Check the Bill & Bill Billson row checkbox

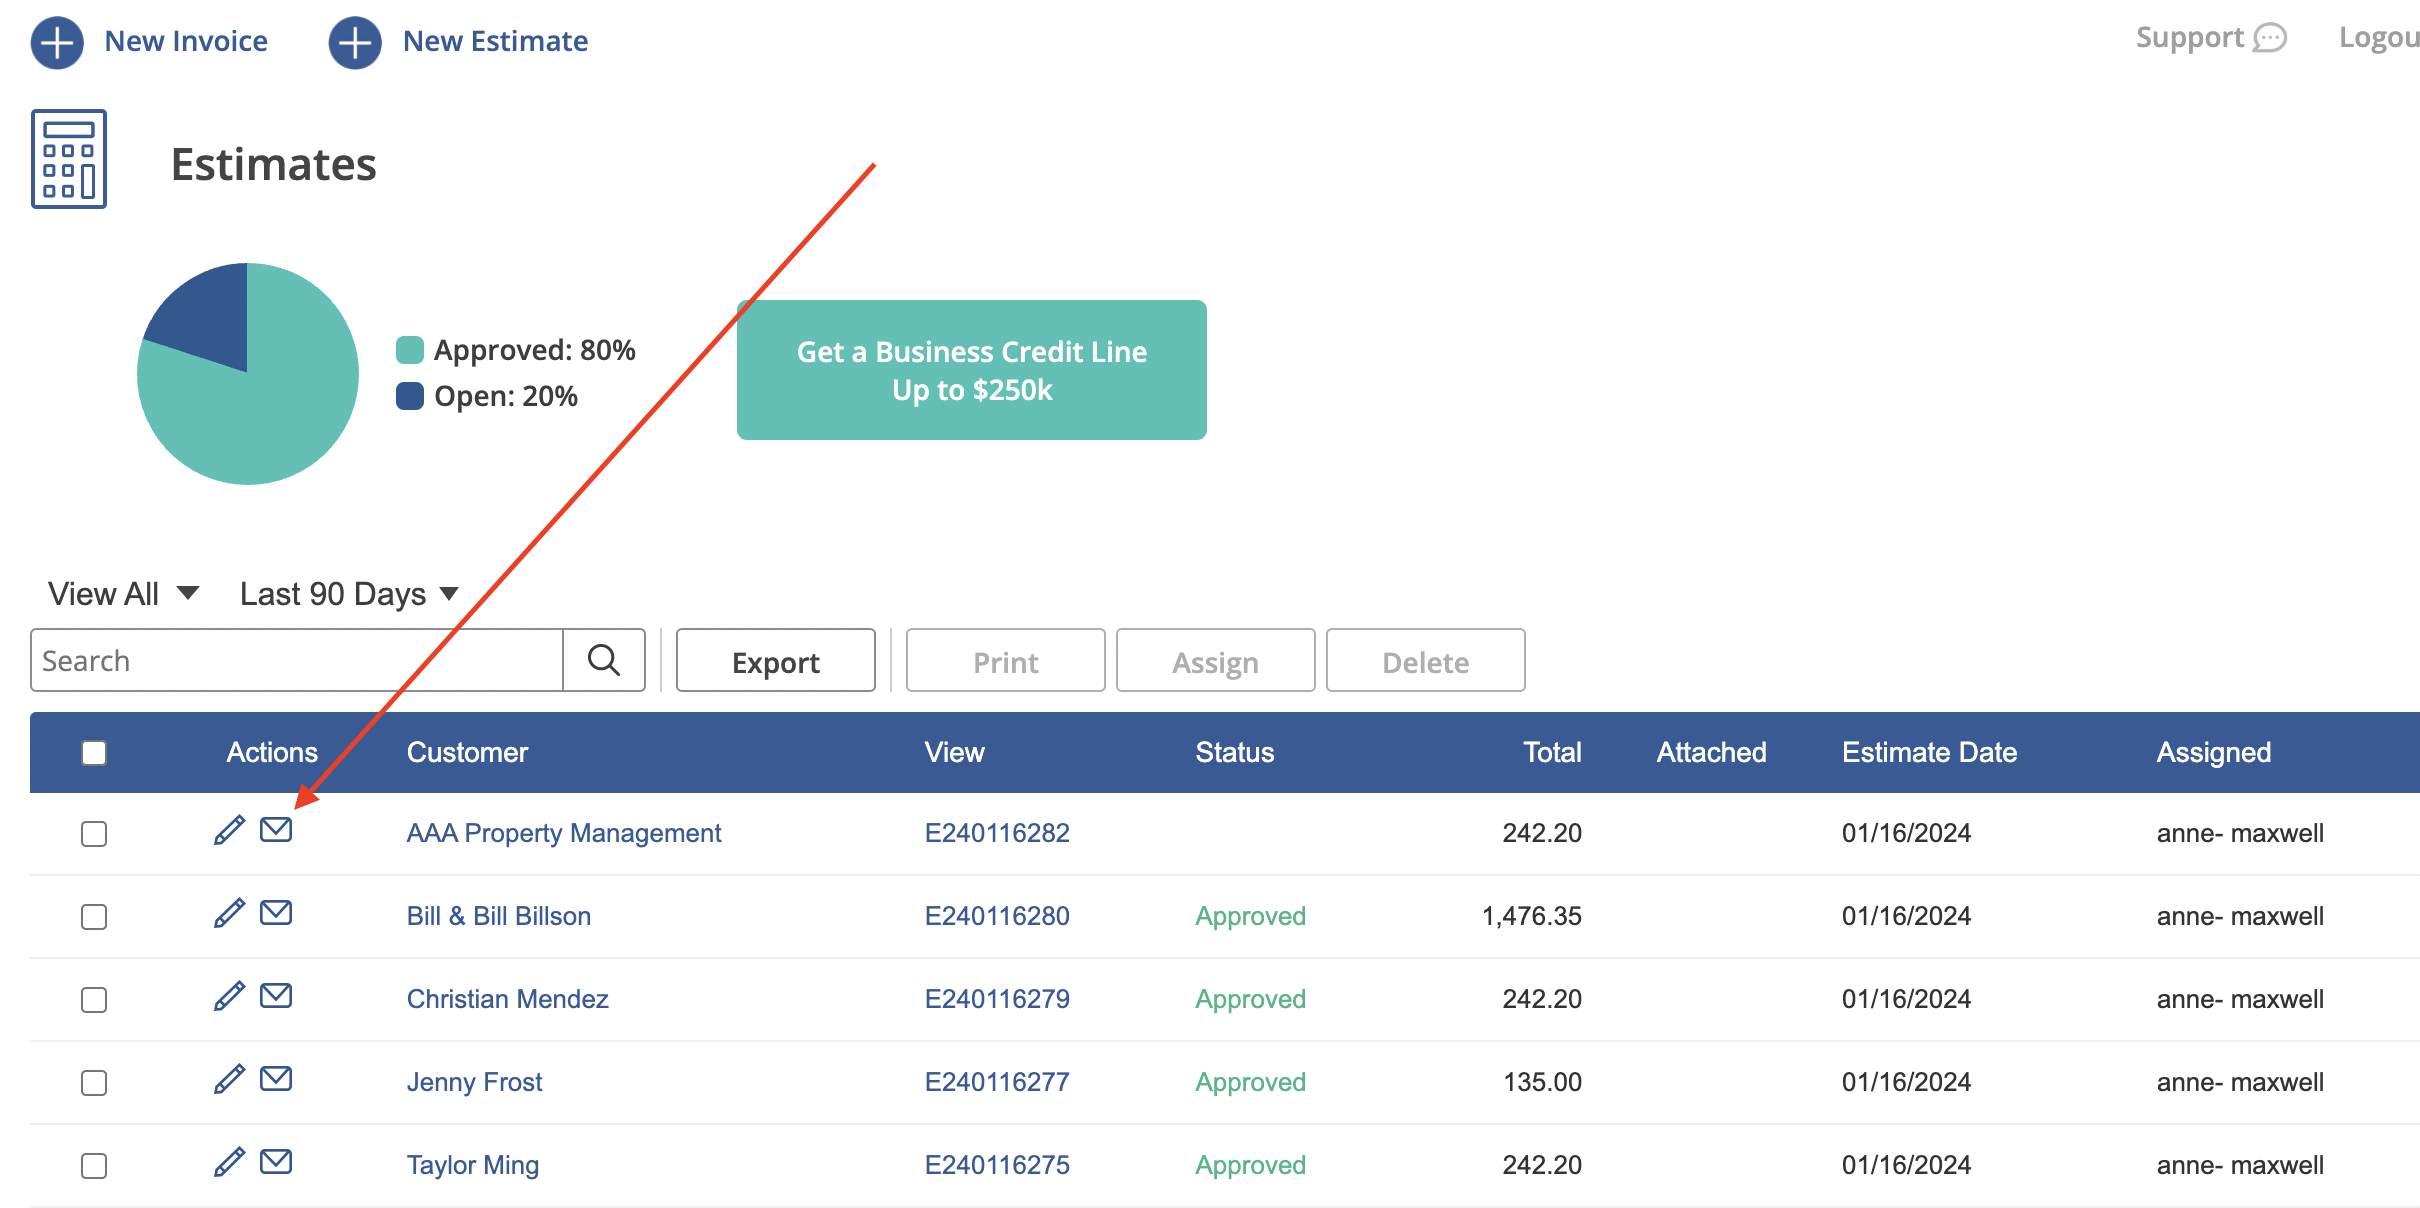[x=94, y=917]
